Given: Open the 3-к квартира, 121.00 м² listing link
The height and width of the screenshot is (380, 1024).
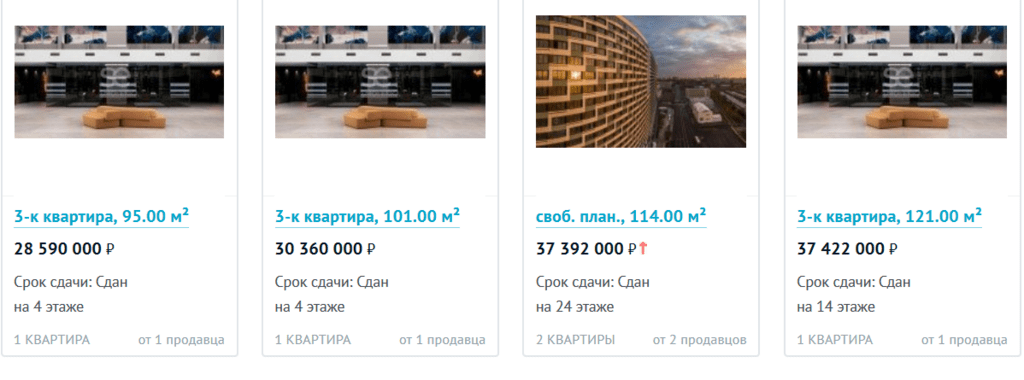Looking at the screenshot, I should (x=889, y=216).
